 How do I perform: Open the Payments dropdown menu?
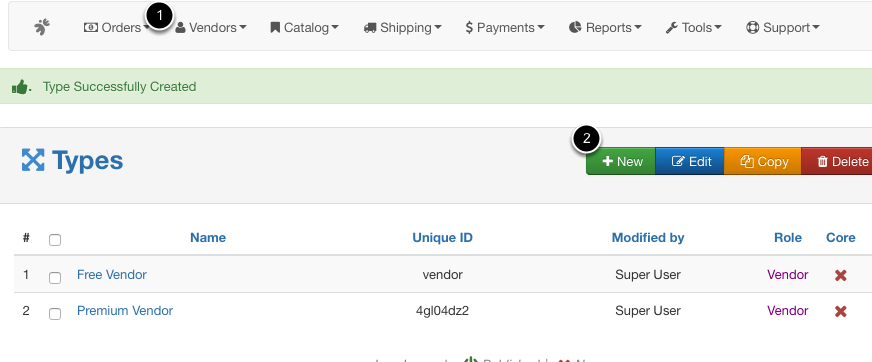(x=505, y=27)
